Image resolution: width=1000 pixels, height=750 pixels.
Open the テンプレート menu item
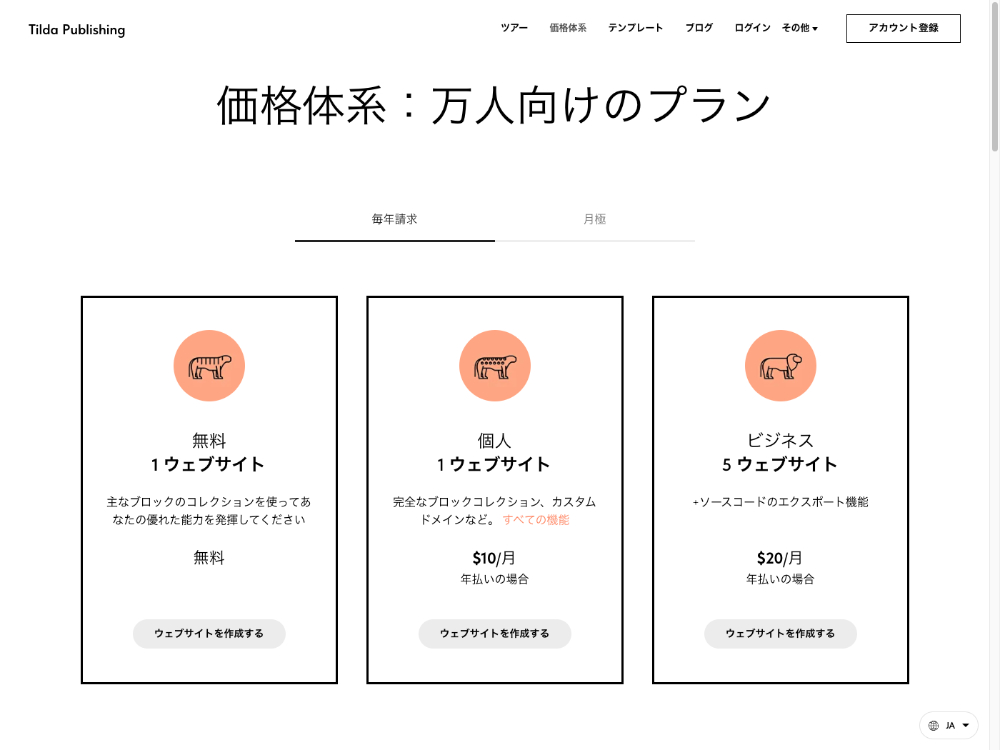click(635, 28)
